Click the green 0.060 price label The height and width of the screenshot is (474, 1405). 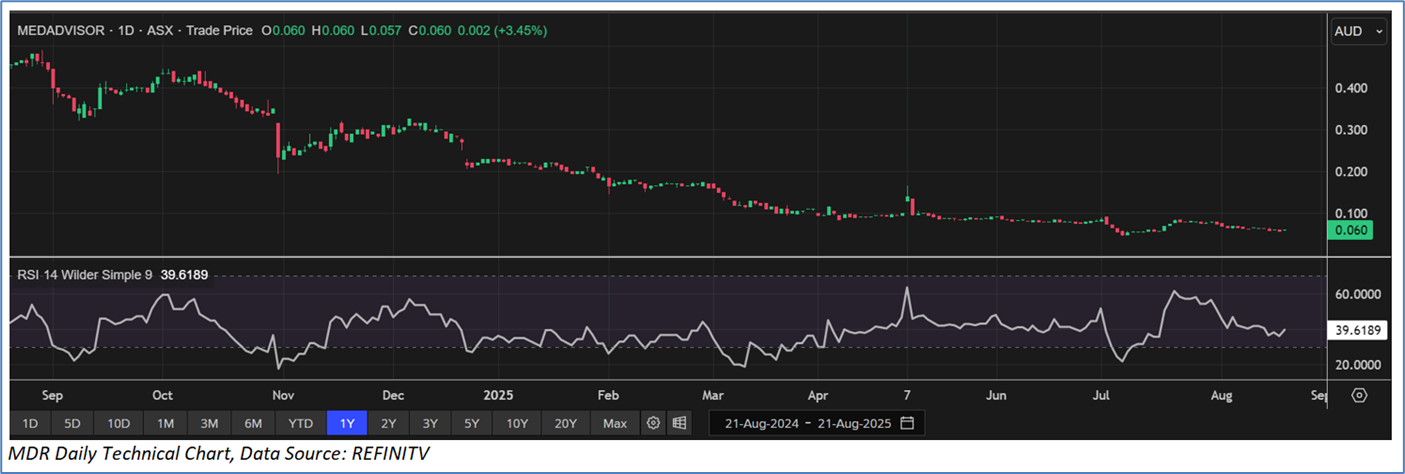(1349, 231)
